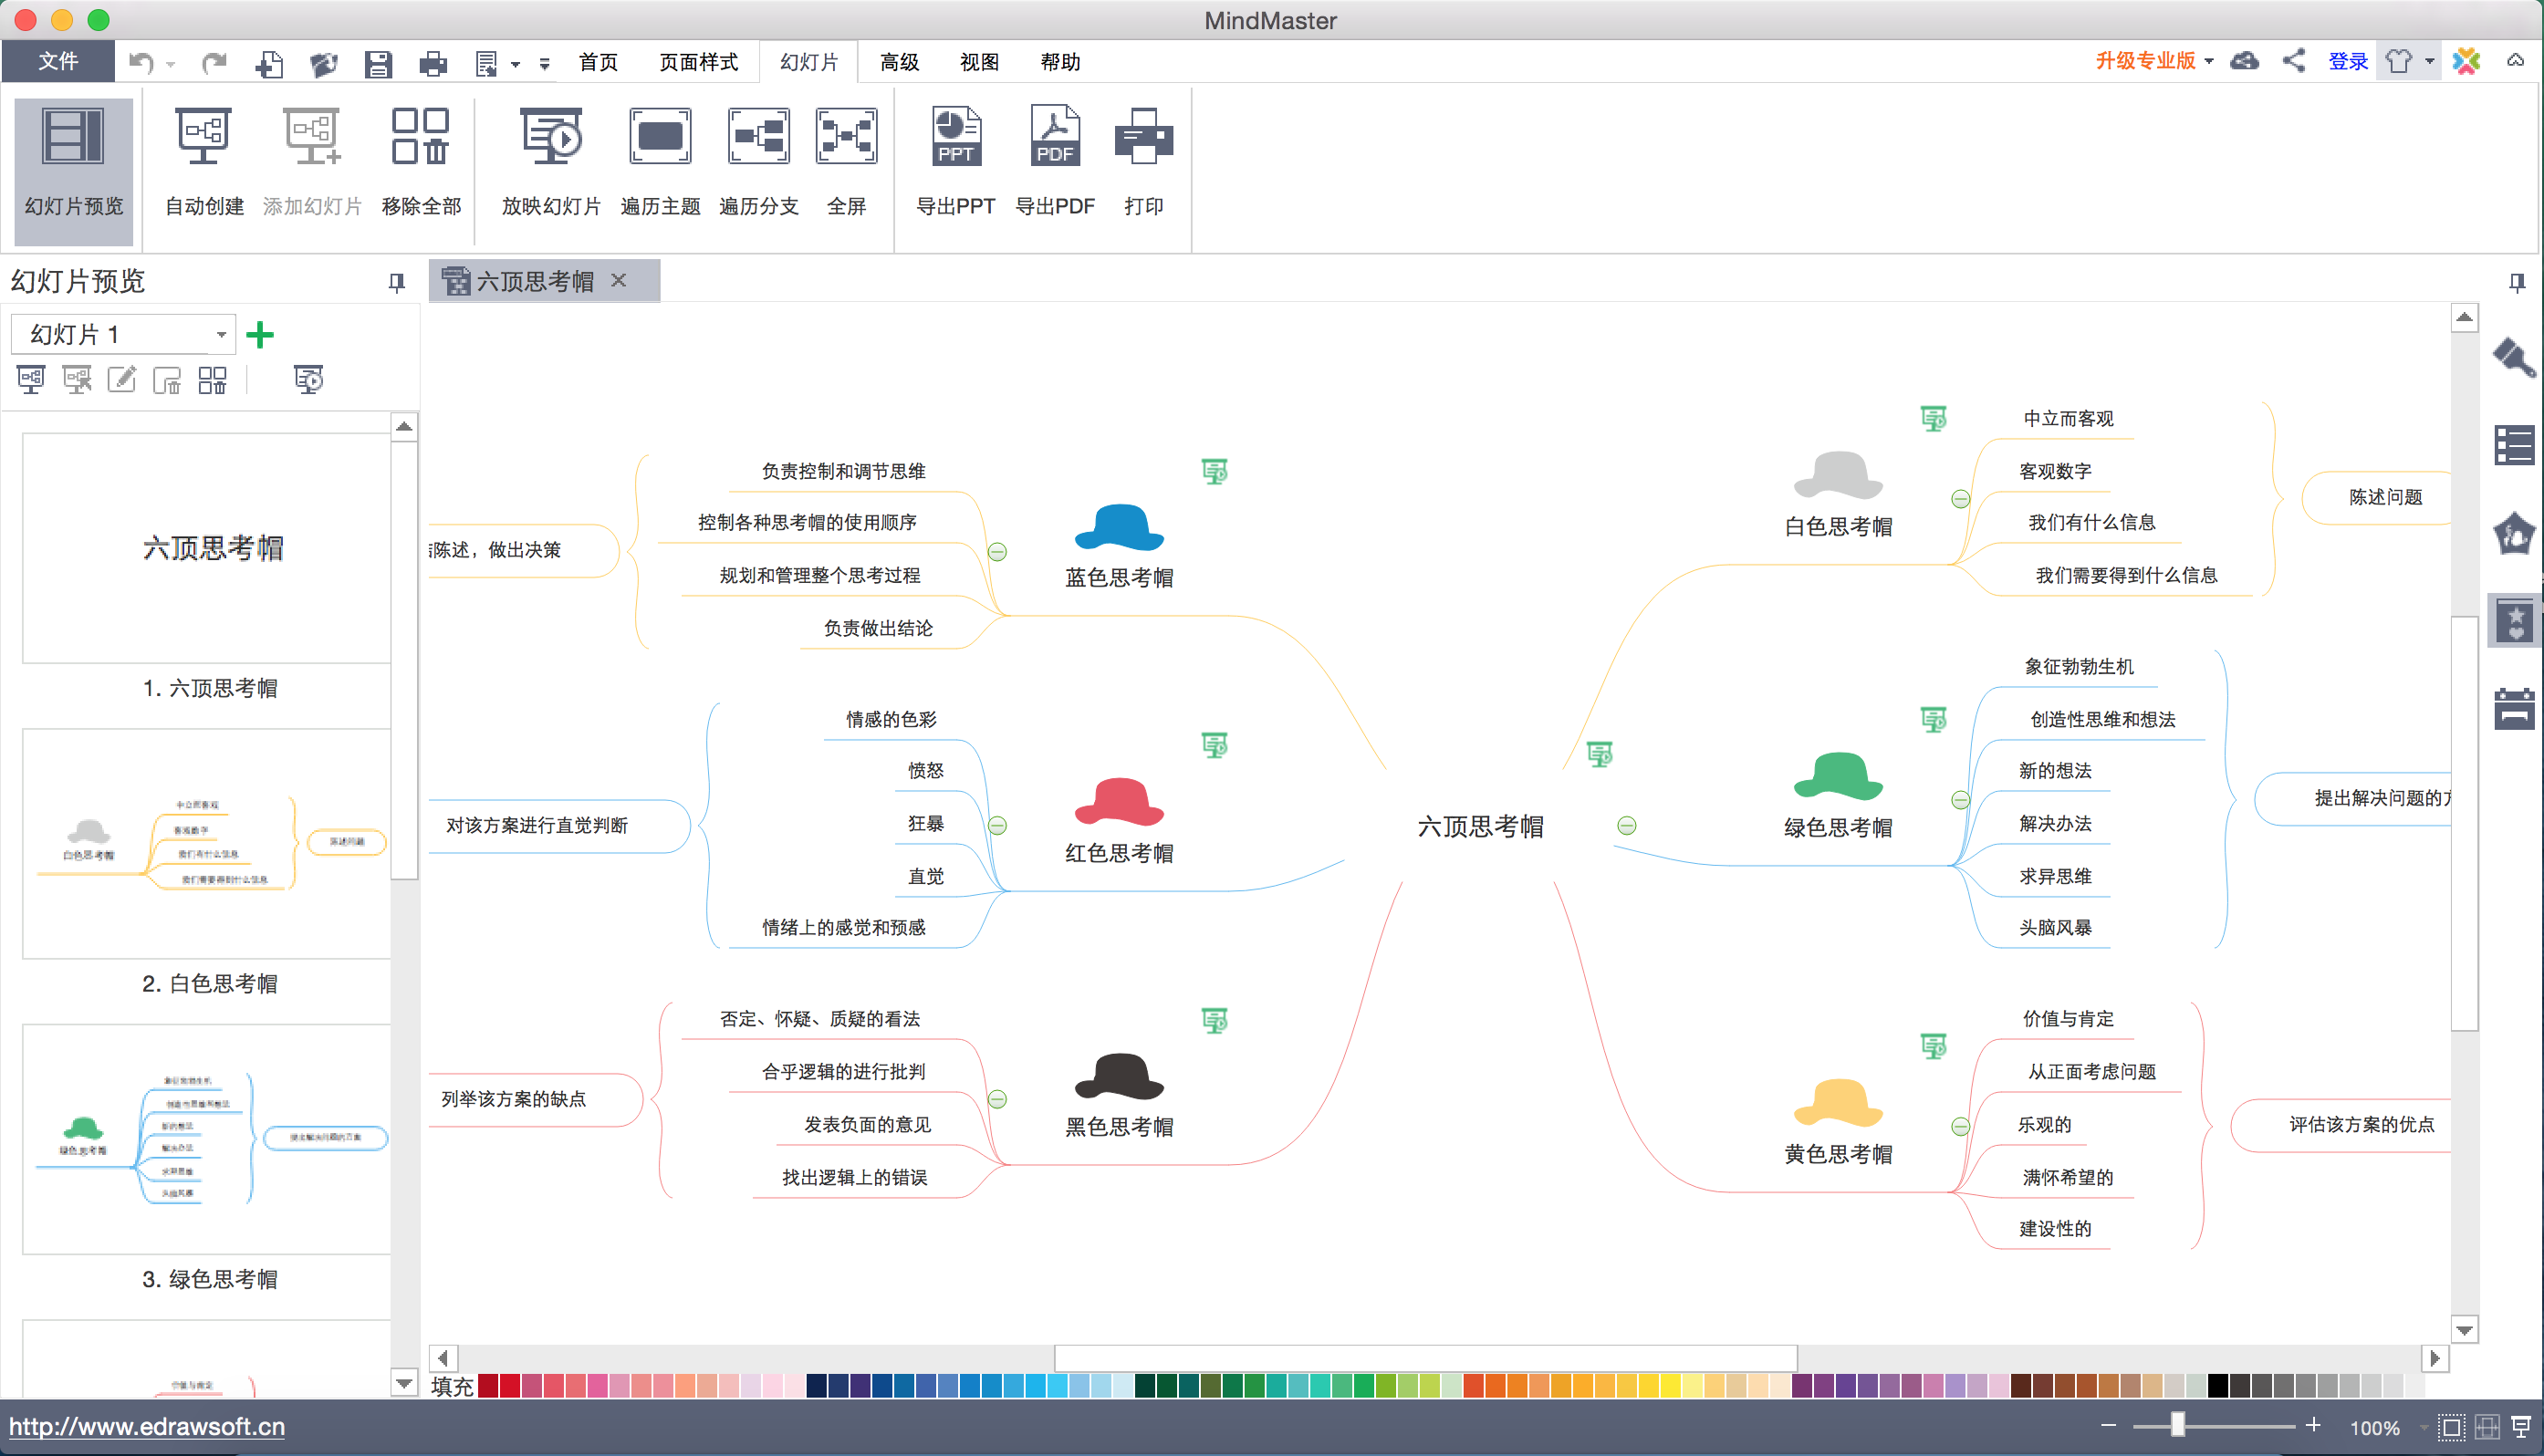Click slide icon beside 红色思考帽
2544x1456 pixels.
tap(1214, 745)
